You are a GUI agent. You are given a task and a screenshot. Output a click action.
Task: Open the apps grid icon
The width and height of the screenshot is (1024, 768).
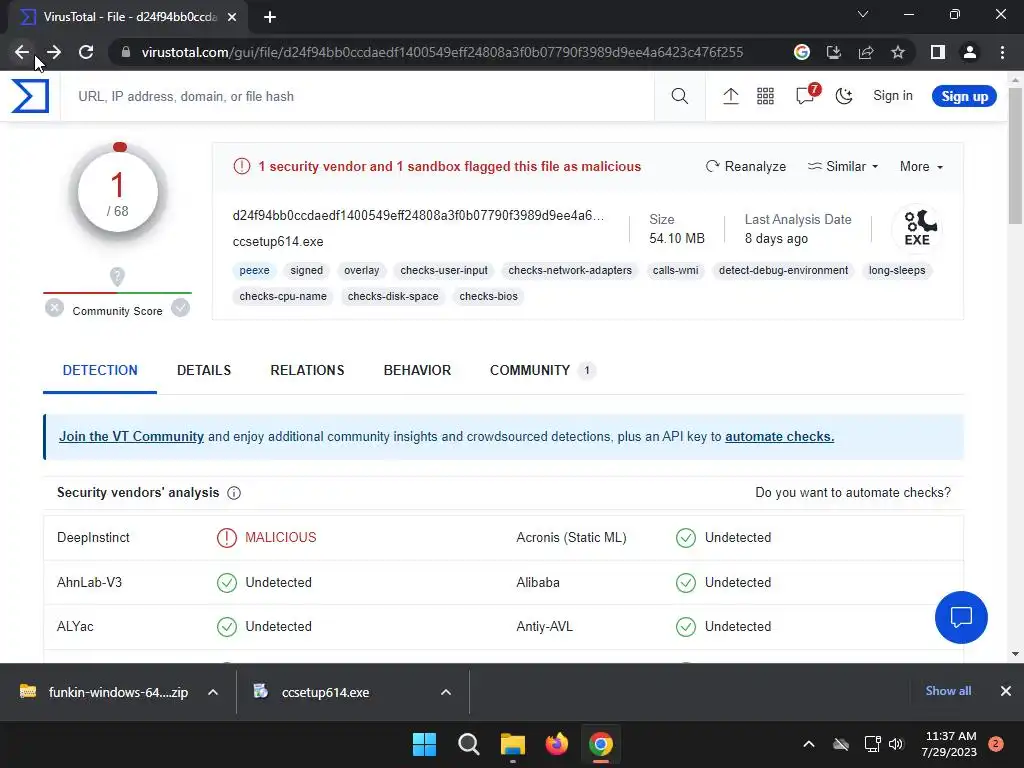pos(765,96)
